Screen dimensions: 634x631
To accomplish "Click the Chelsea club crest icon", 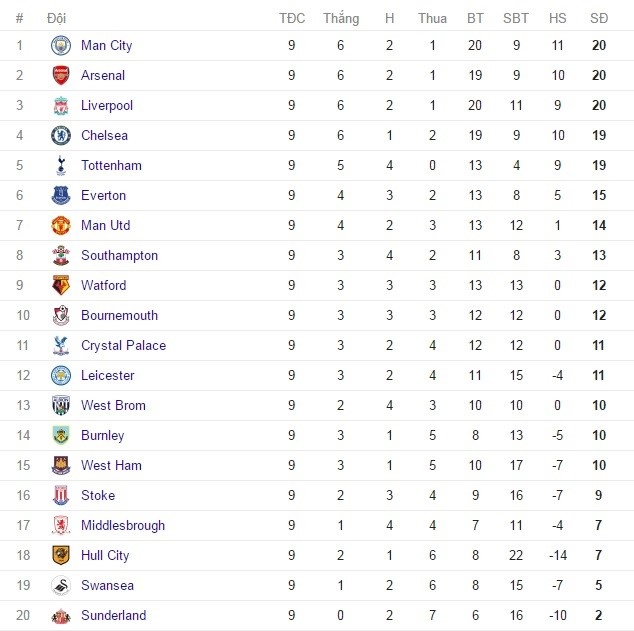I will (61, 136).
